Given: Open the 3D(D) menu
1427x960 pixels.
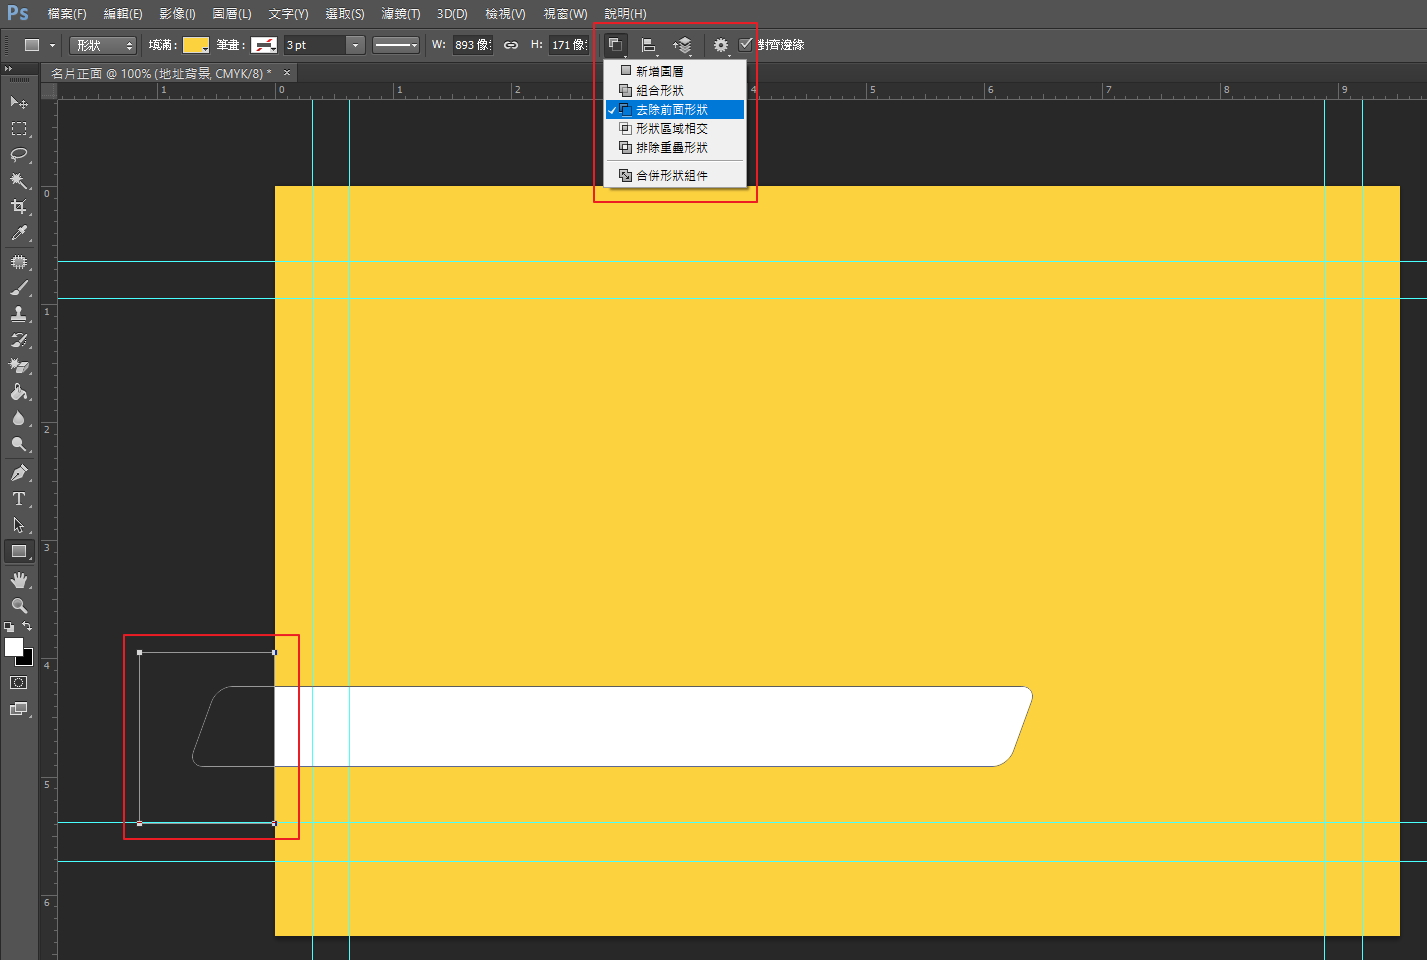Looking at the screenshot, I should tap(452, 14).
